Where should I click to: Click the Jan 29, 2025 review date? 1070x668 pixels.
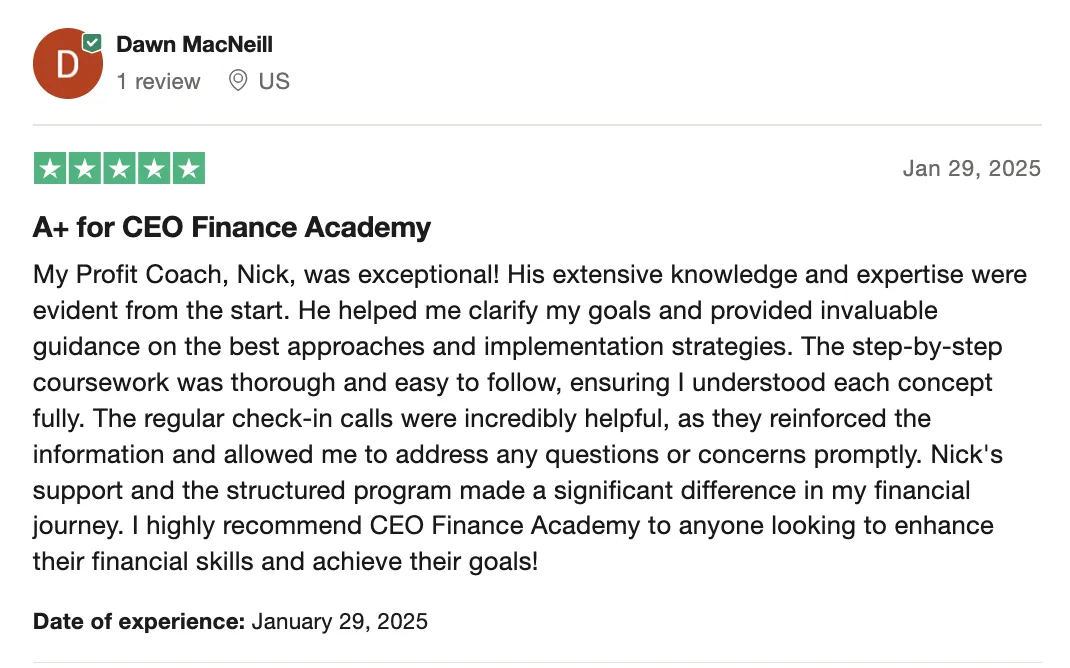click(x=972, y=168)
